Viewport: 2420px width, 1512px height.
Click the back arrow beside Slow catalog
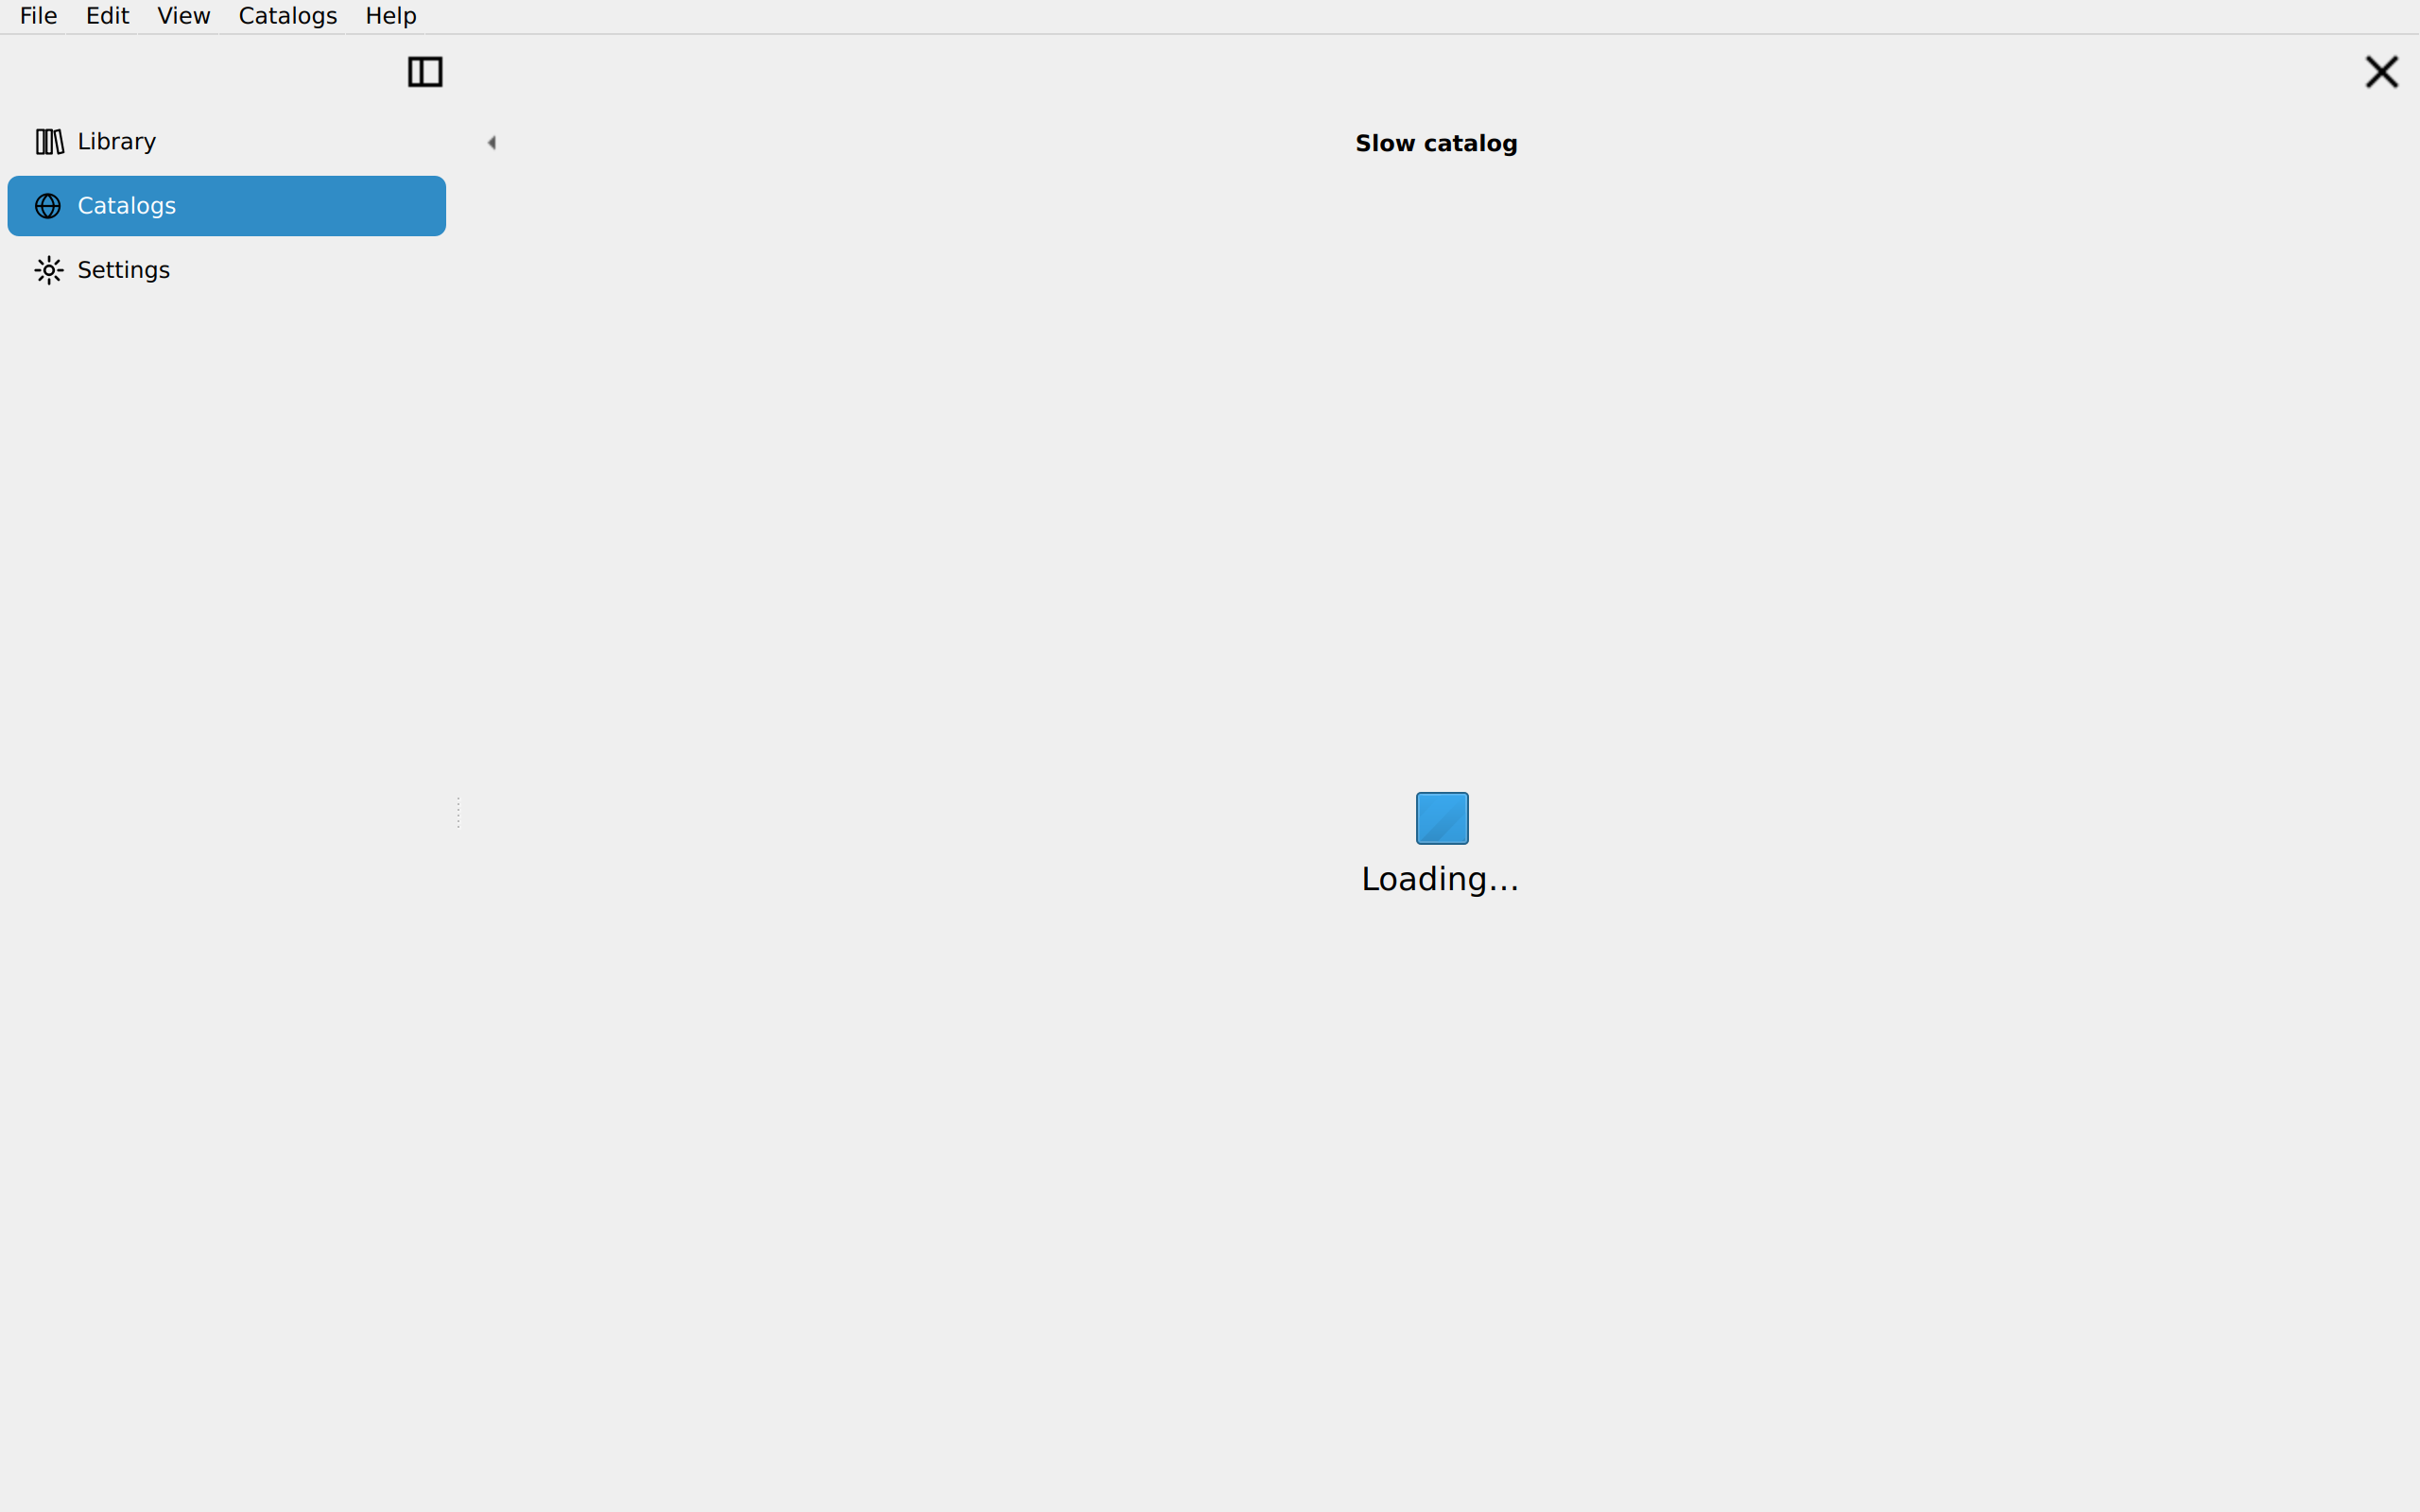tap(491, 143)
